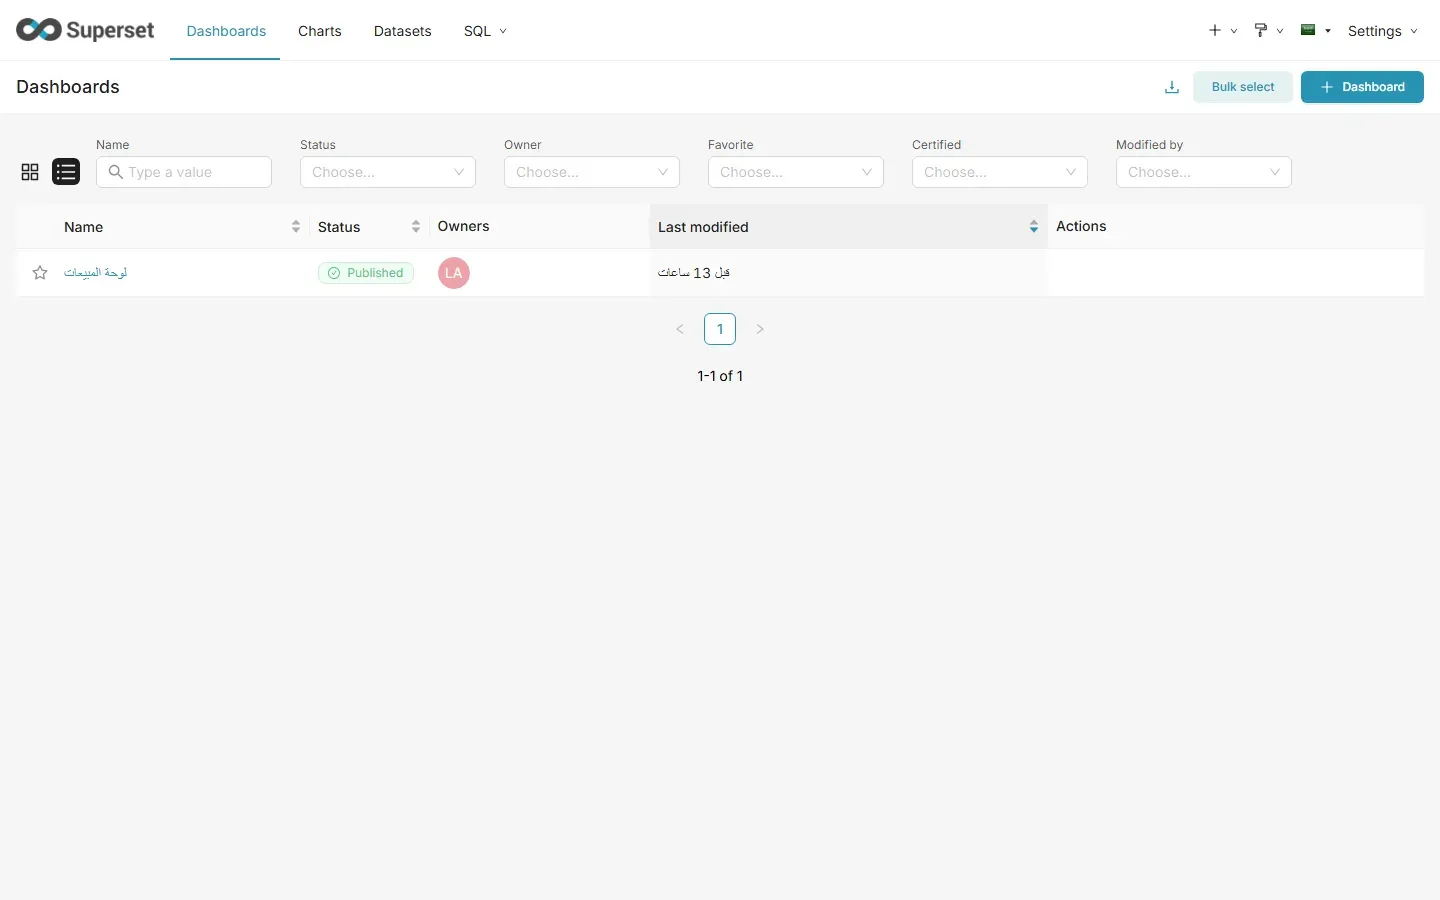Sort by Last modified arrows

[x=1034, y=227]
